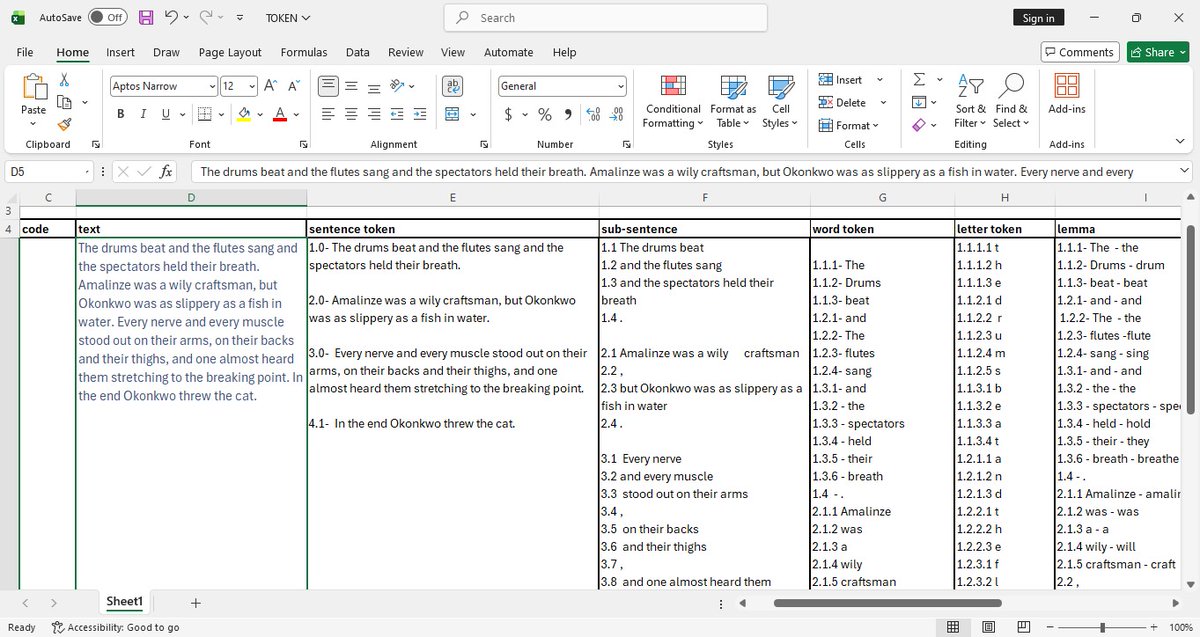Click the Percent Style icon
This screenshot has width=1200, height=637.
(x=545, y=114)
